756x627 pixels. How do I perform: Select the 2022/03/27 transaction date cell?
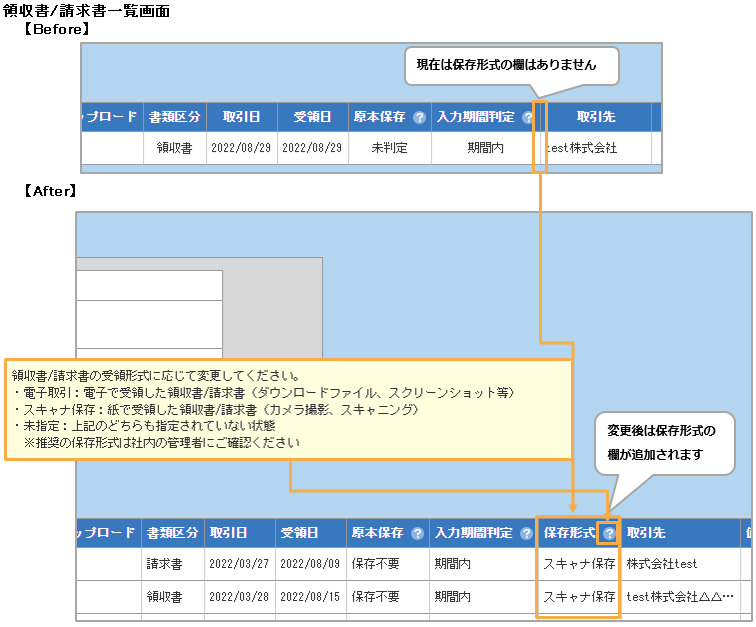[x=240, y=564]
